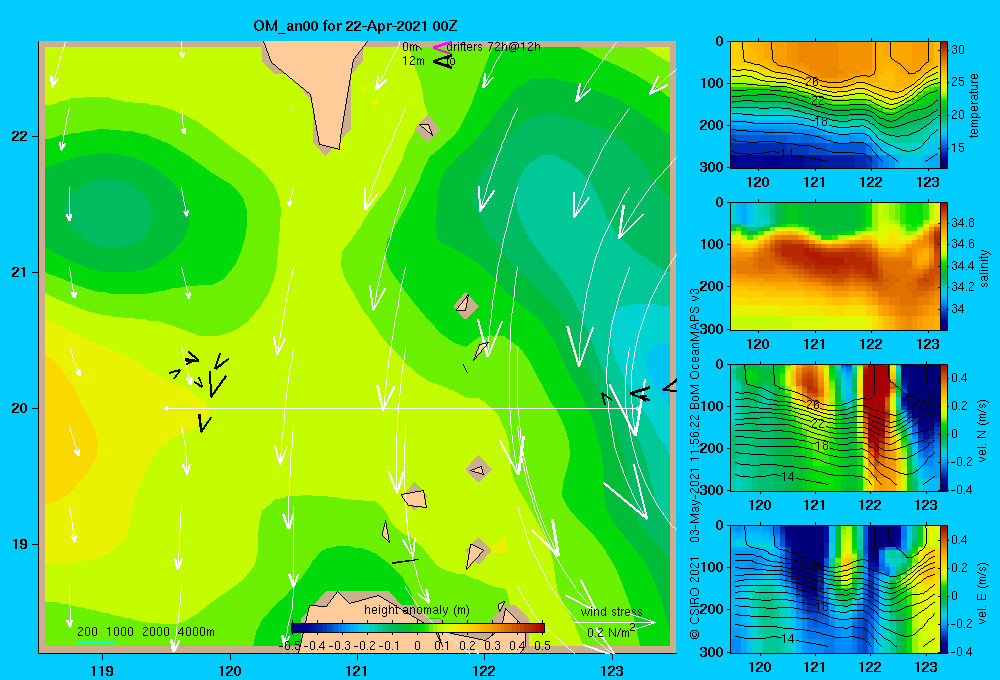Click latitude label '22' on main map
This screenshot has height=680, width=1000.
[20, 137]
